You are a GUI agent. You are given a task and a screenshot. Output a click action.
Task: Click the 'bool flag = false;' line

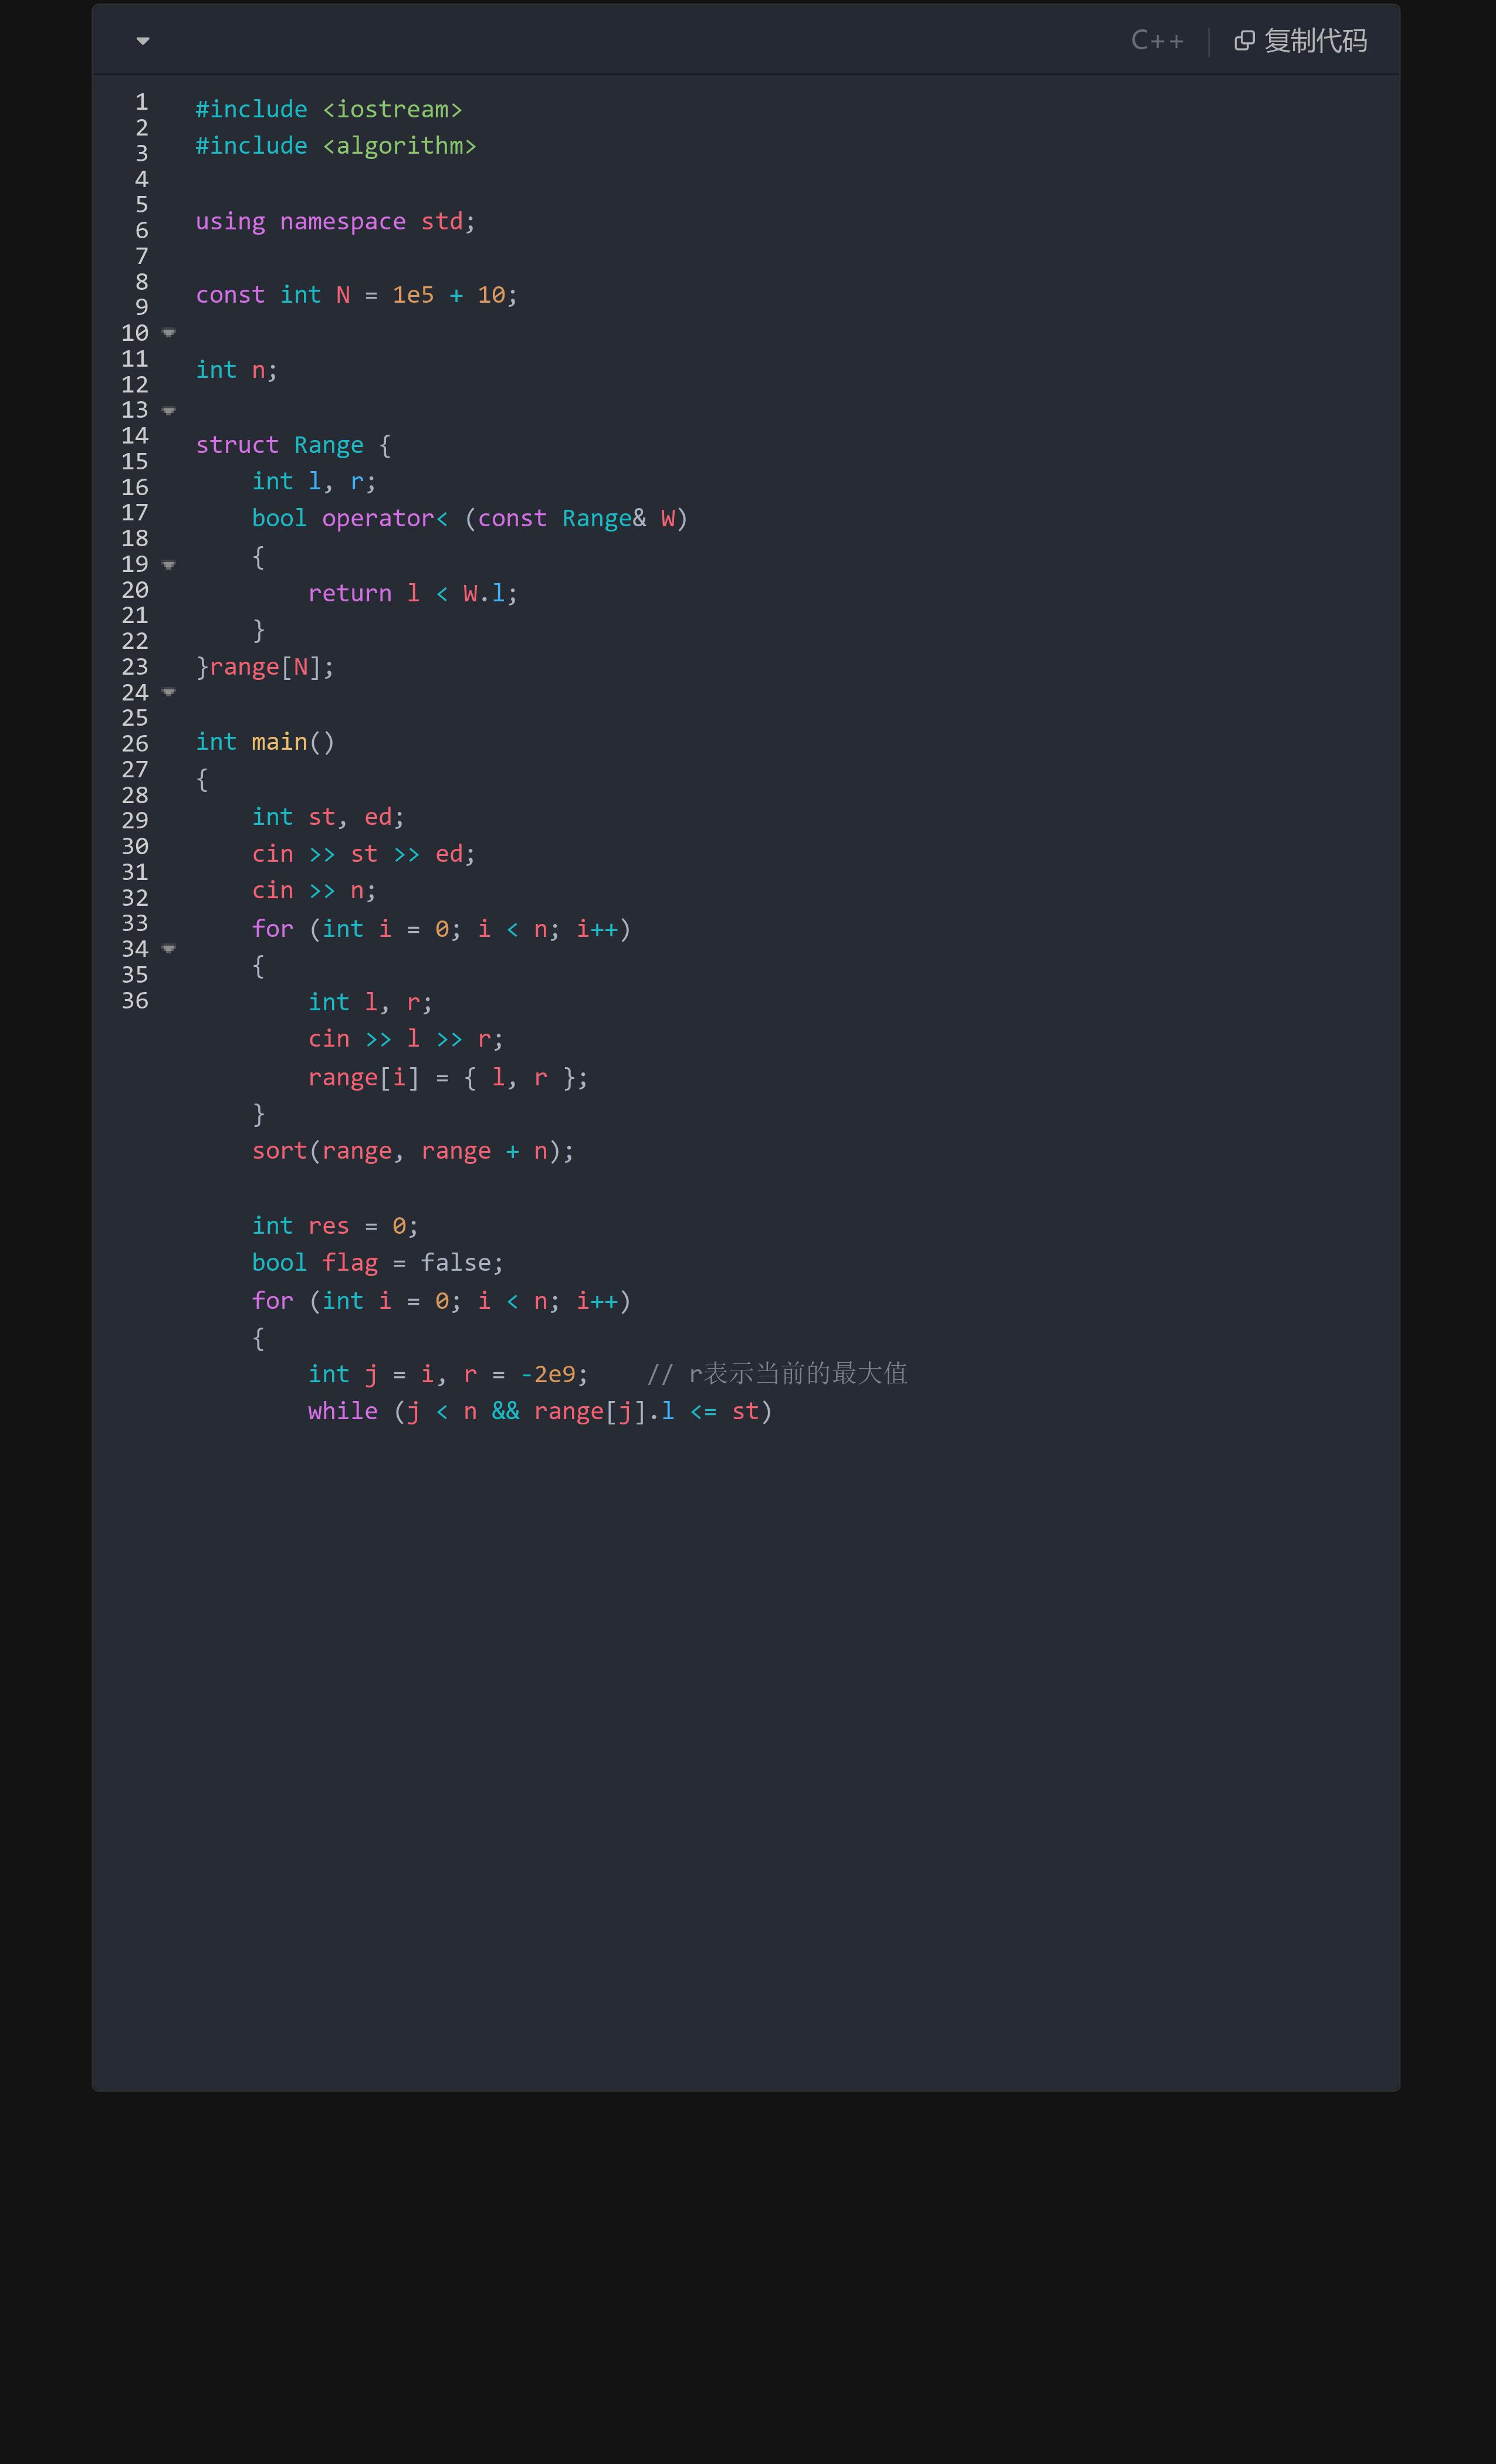point(377,1263)
